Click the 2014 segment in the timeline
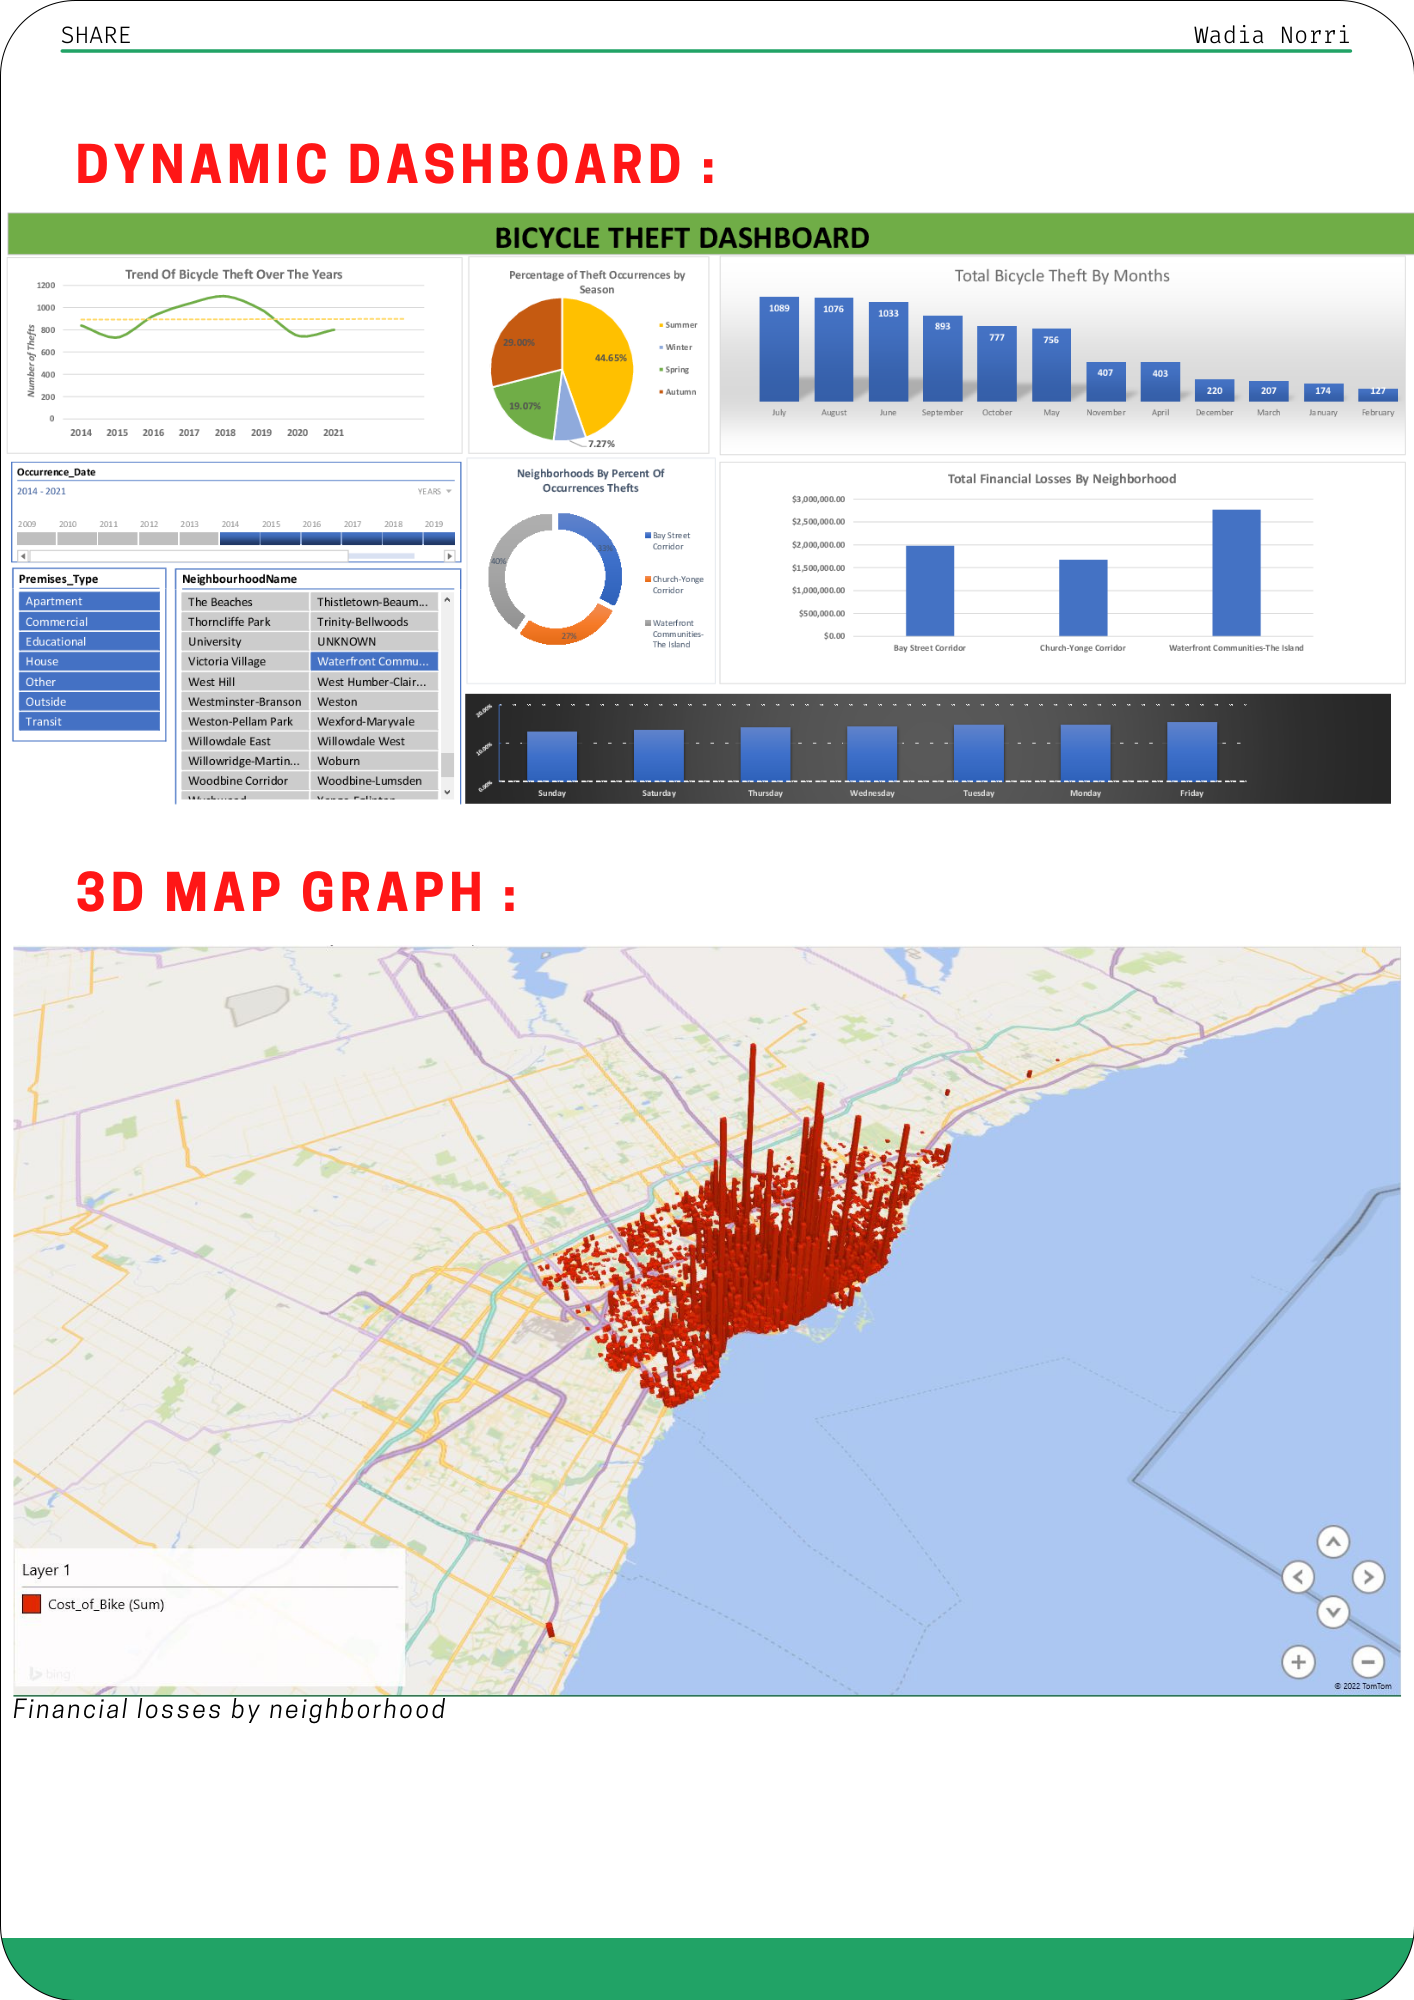 (239, 538)
